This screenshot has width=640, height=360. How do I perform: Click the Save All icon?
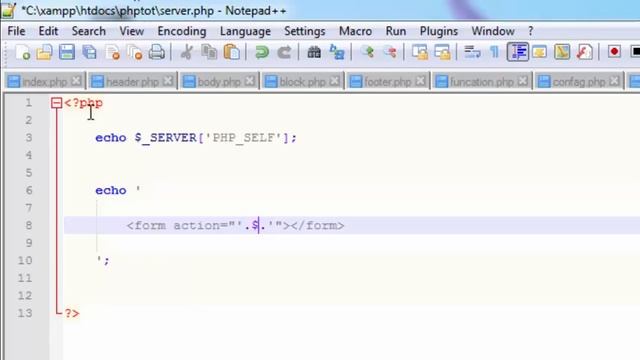tap(89, 52)
